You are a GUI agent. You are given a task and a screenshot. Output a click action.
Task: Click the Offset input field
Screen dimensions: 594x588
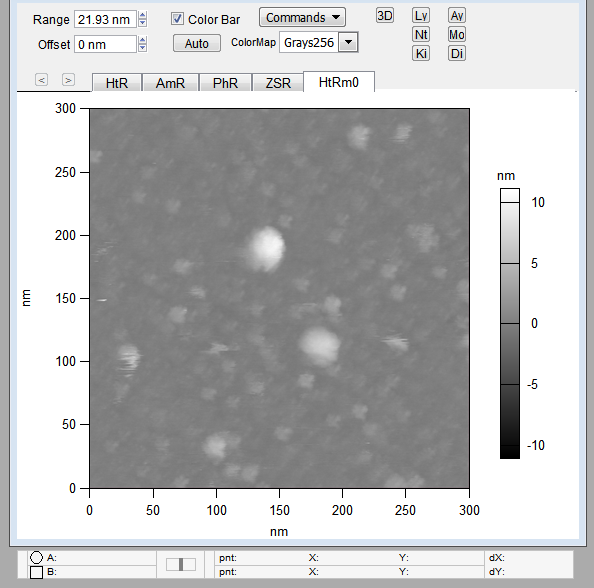point(105,44)
